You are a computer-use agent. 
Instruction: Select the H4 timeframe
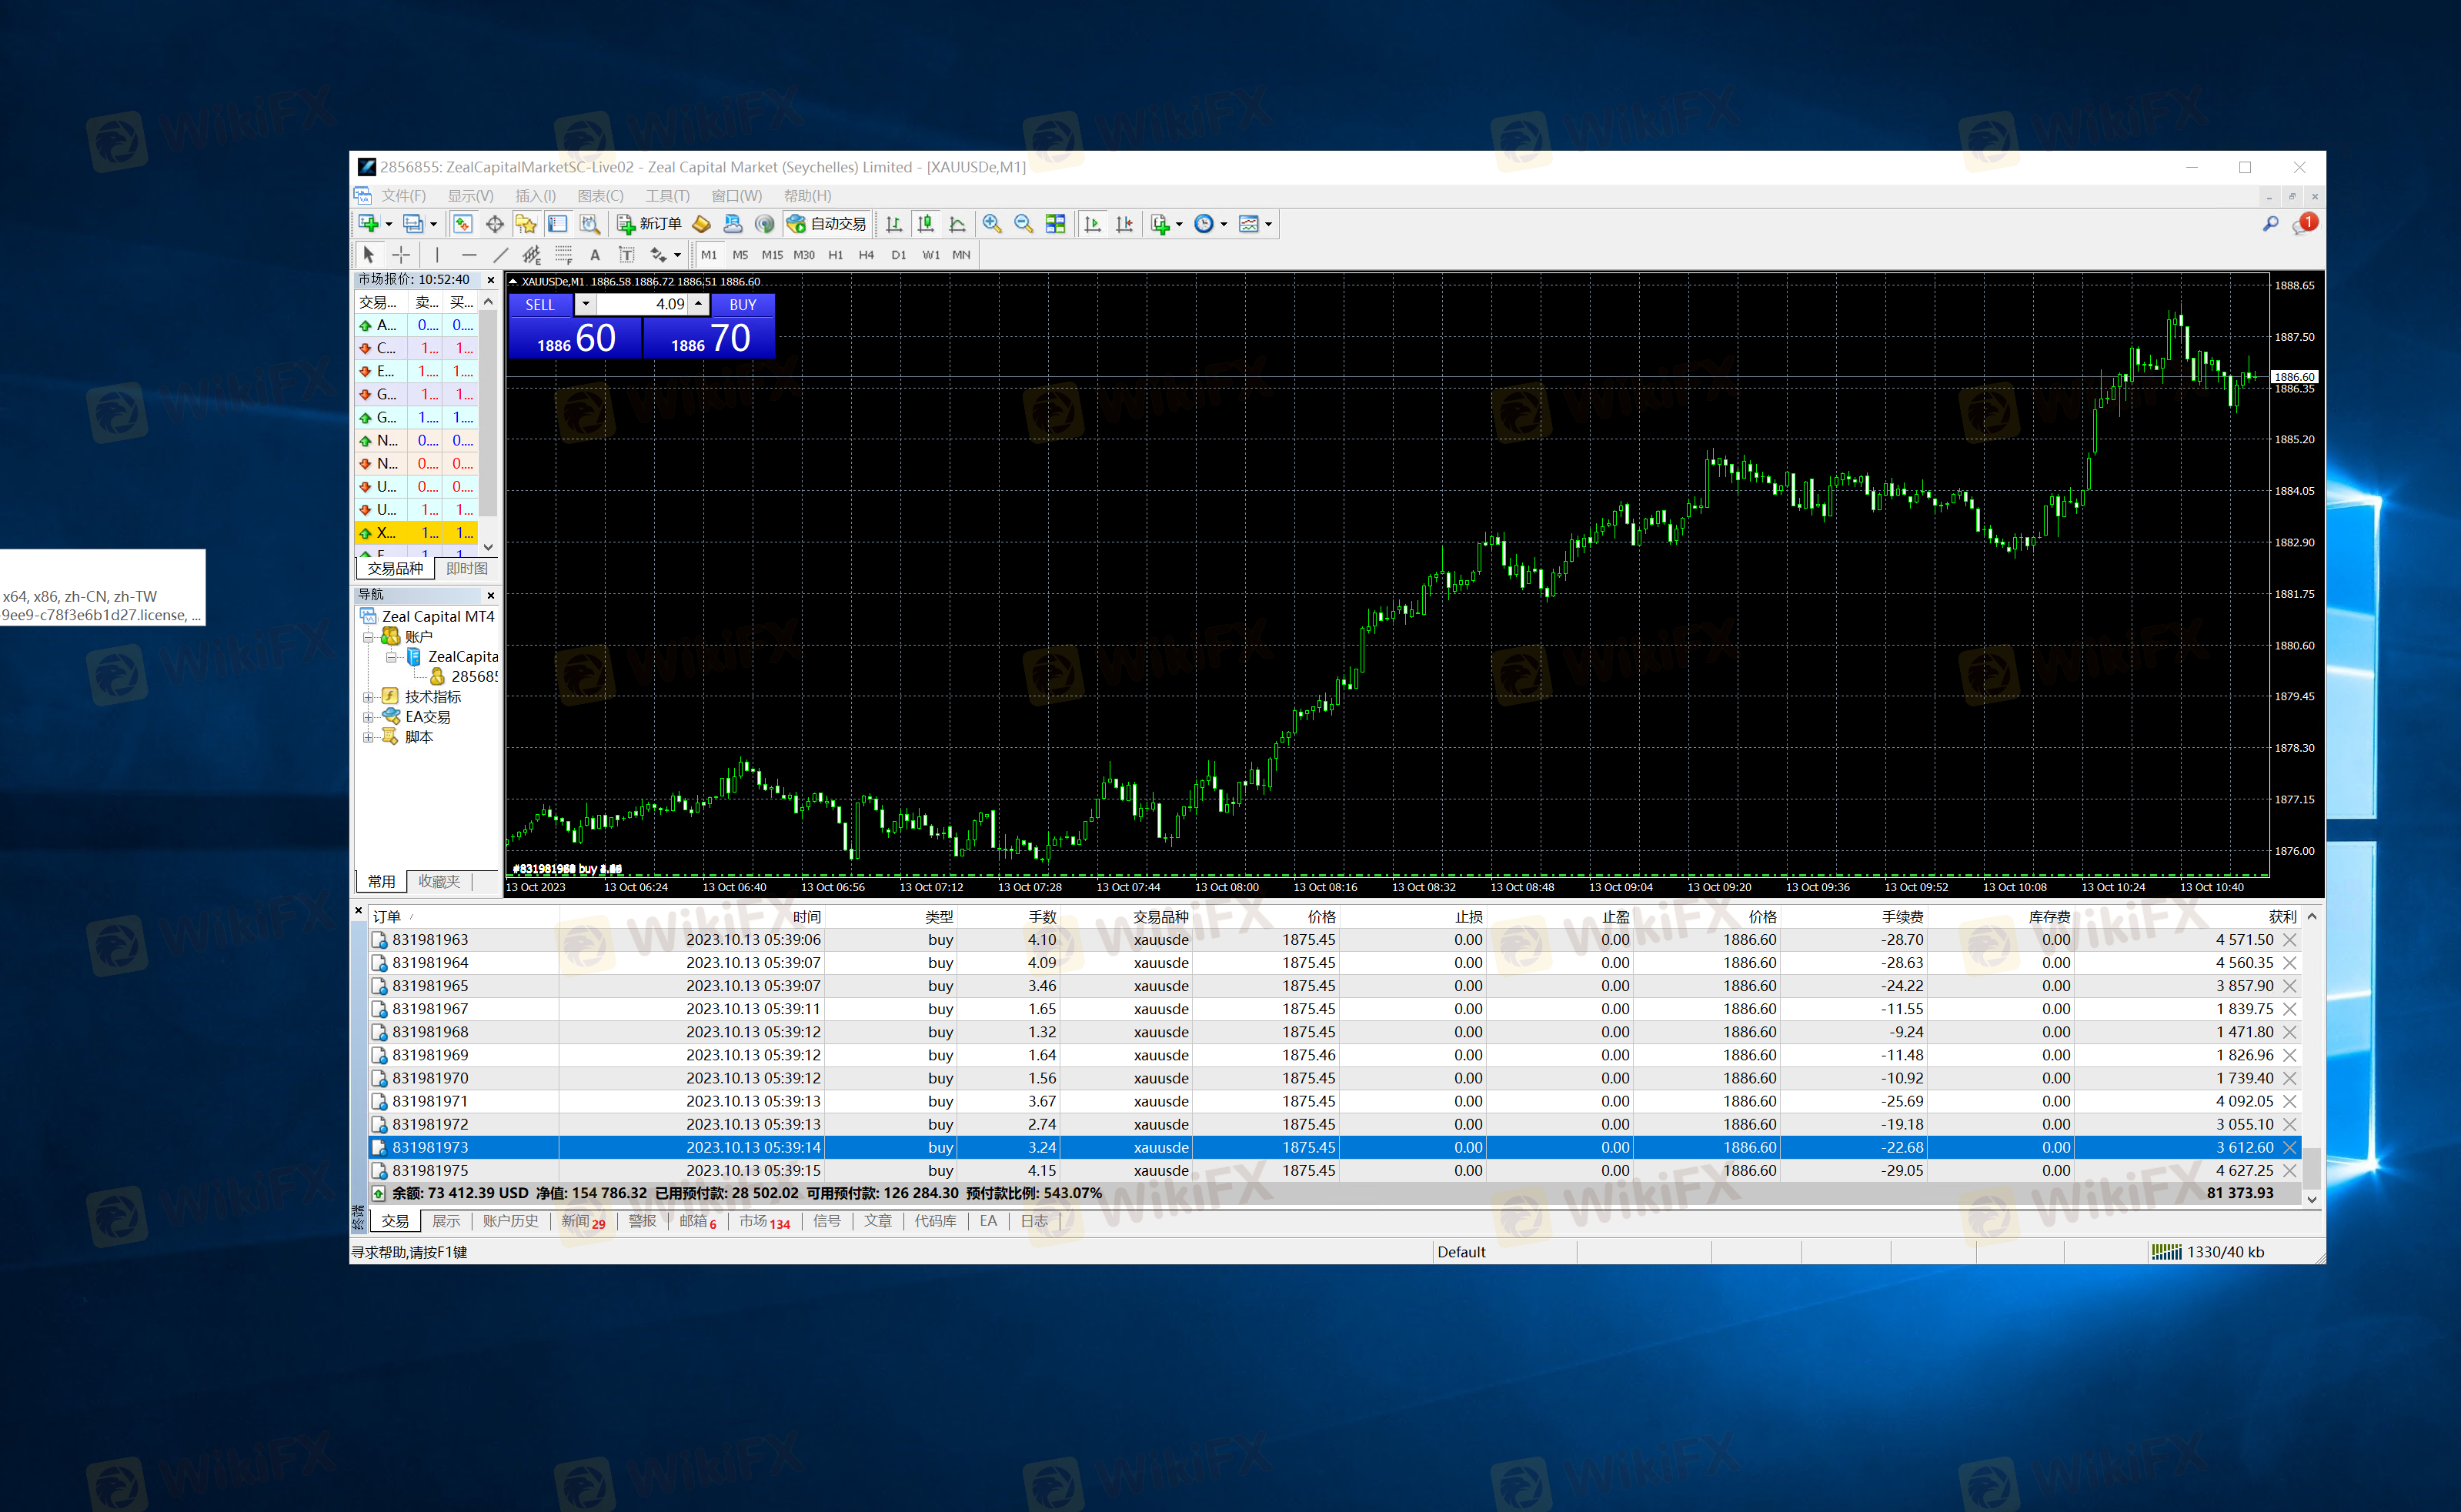(x=866, y=255)
